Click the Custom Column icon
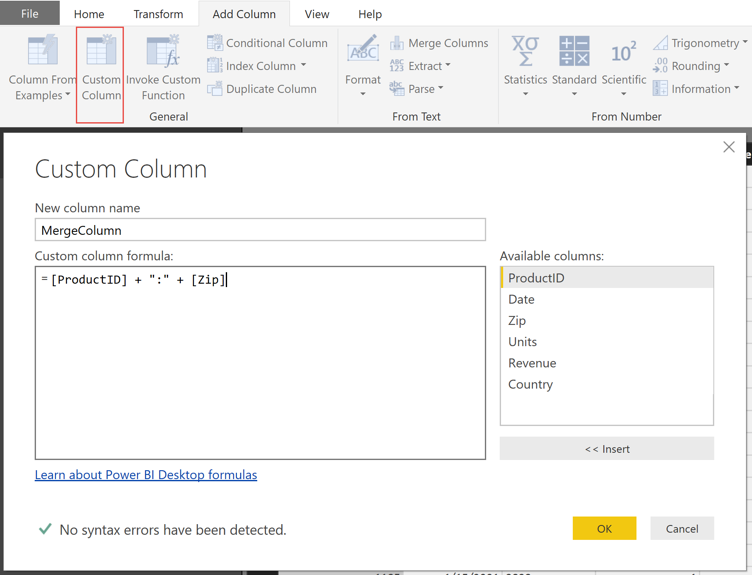Viewport: 752px width, 575px height. coord(101,49)
